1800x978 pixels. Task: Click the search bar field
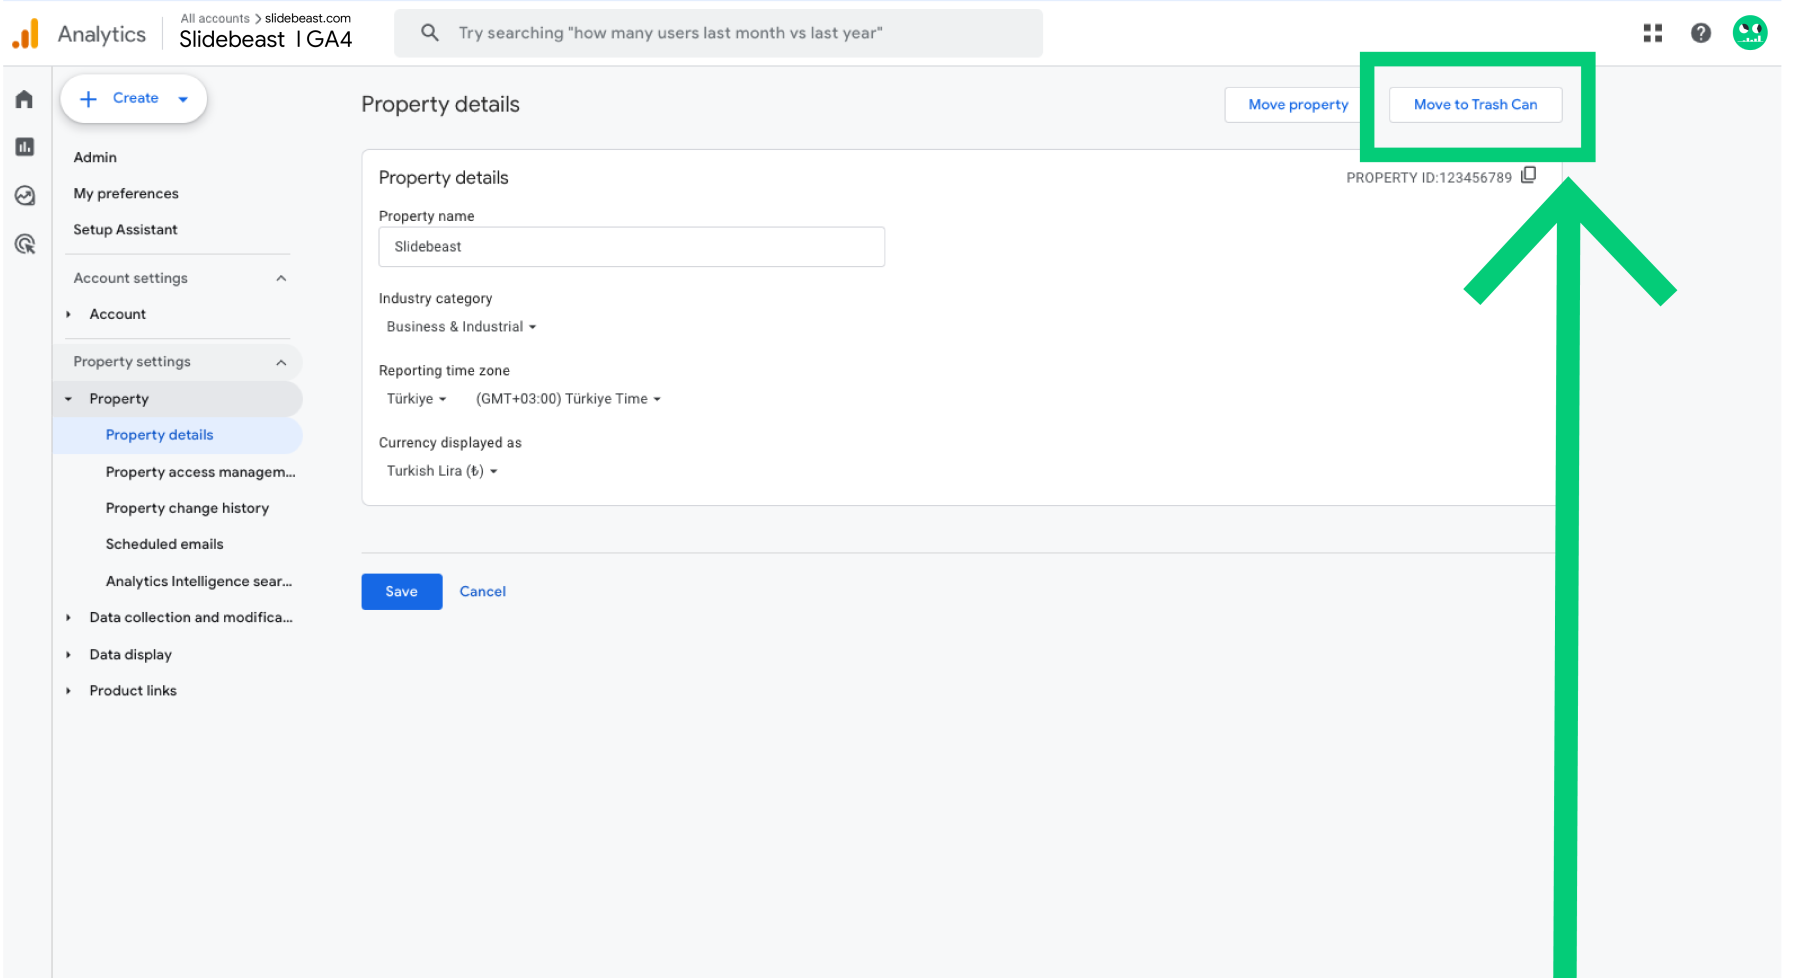[718, 33]
